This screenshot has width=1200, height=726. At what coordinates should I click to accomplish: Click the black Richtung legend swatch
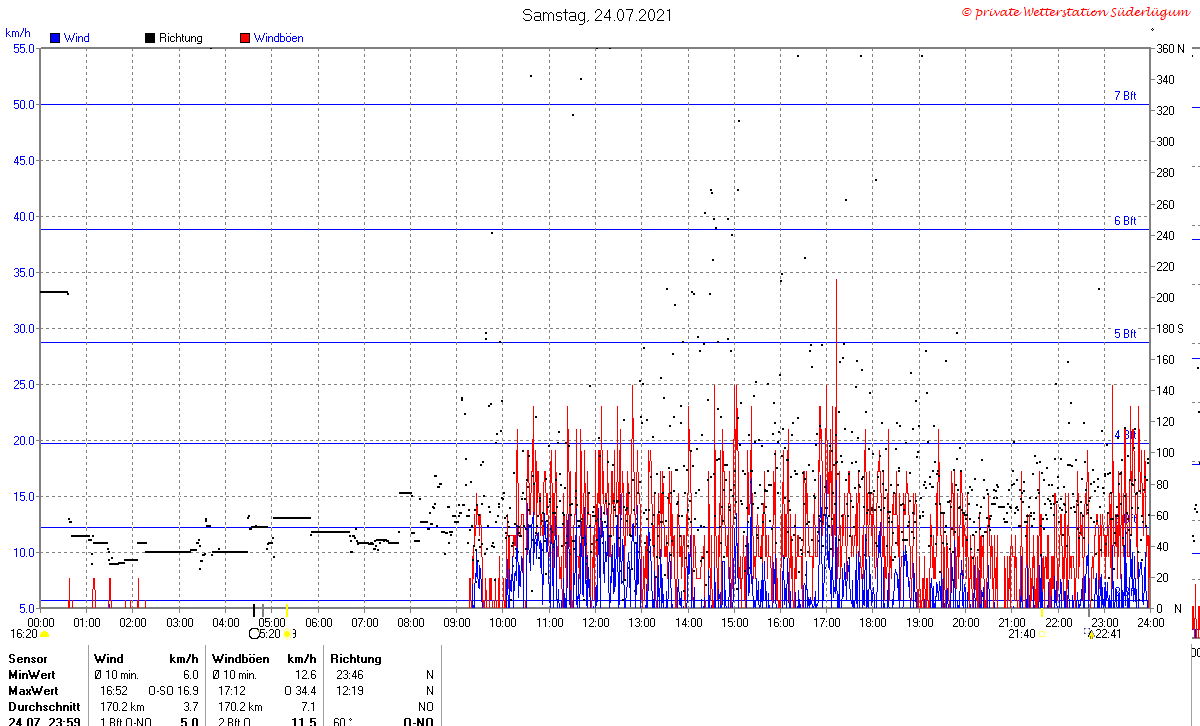150,38
